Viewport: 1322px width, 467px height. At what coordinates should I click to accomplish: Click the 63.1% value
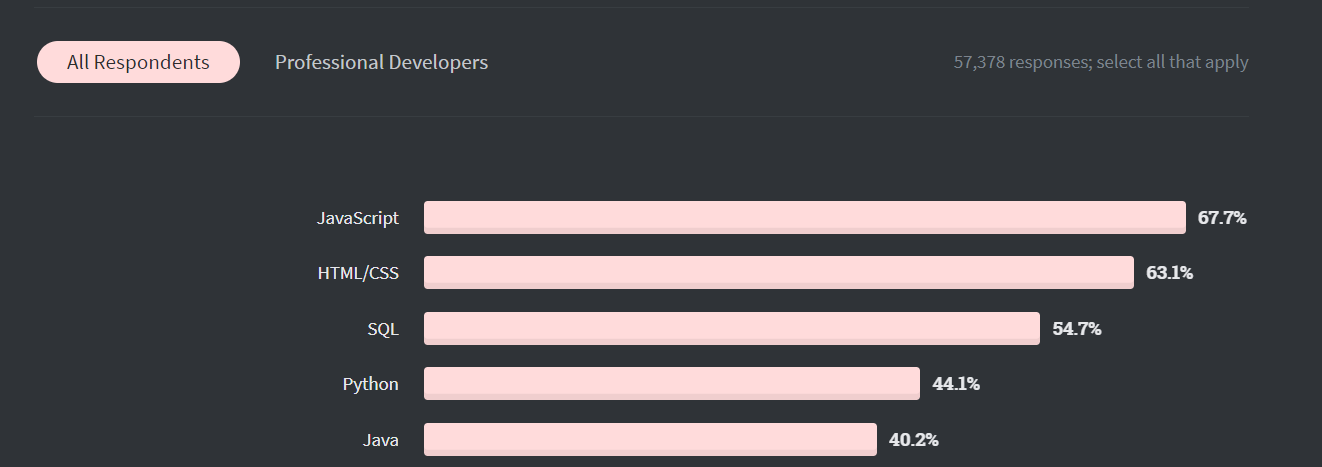(1169, 272)
